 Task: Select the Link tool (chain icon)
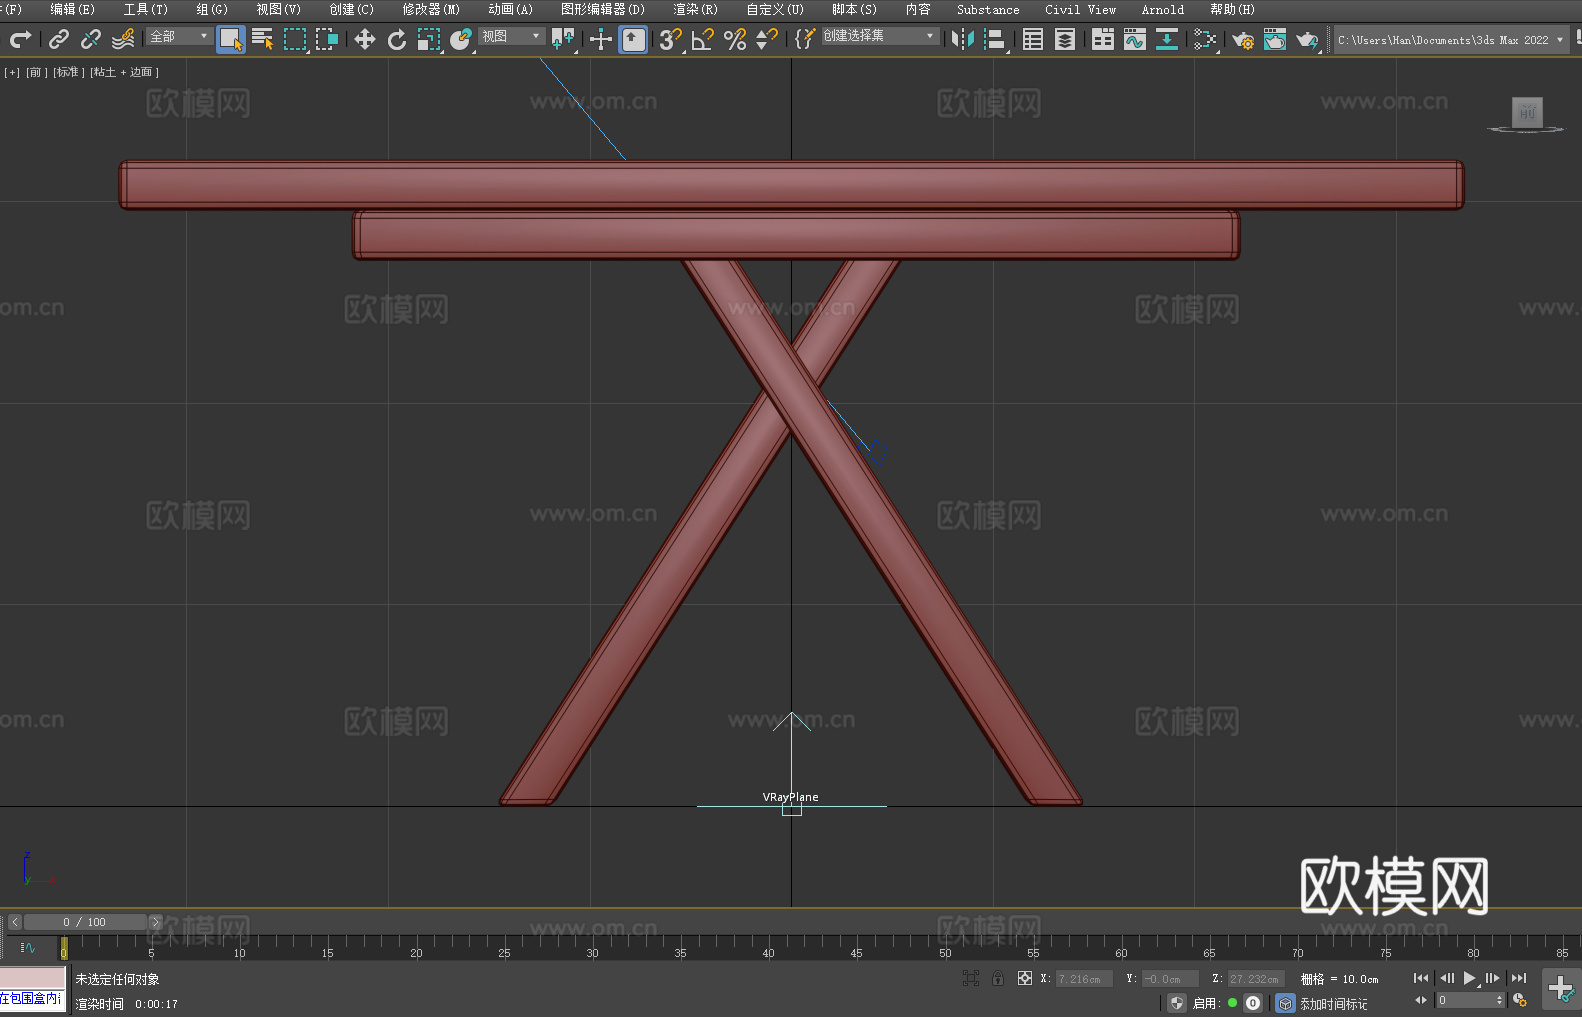(59, 39)
